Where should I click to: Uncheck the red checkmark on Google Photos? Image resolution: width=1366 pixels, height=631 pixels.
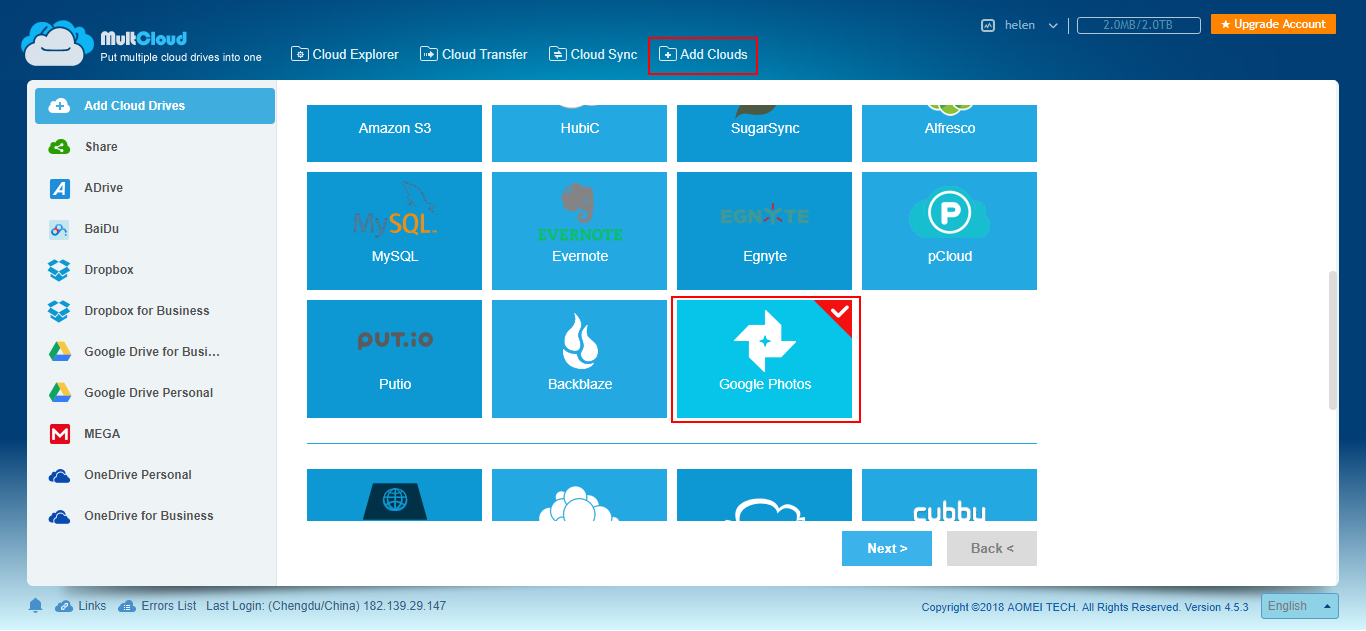(839, 312)
